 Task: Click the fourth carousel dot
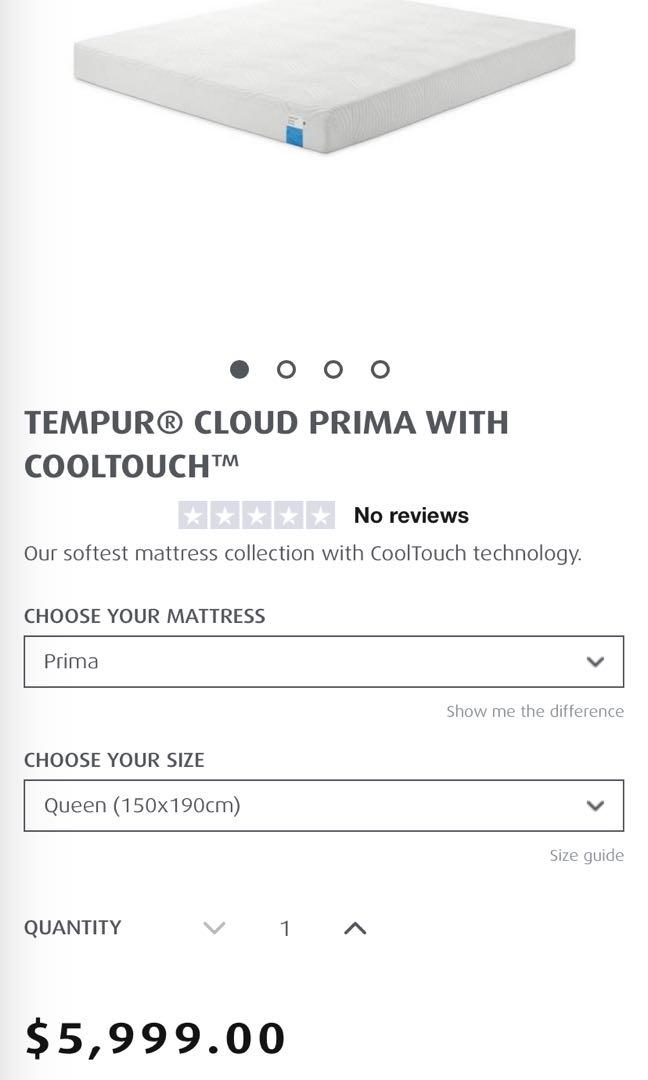pyautogui.click(x=380, y=370)
